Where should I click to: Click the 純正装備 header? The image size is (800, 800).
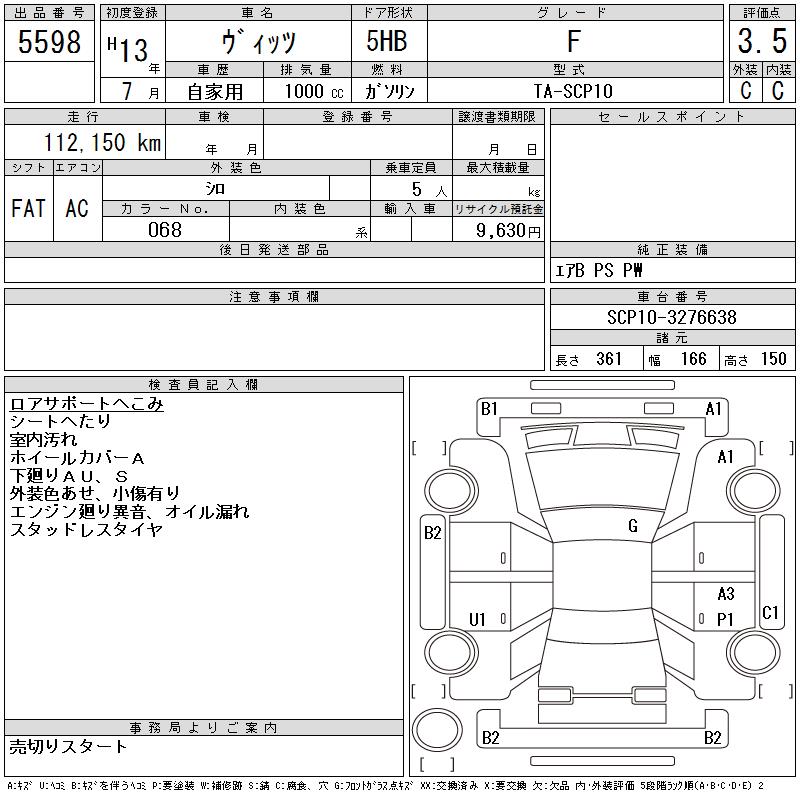click(x=672, y=249)
